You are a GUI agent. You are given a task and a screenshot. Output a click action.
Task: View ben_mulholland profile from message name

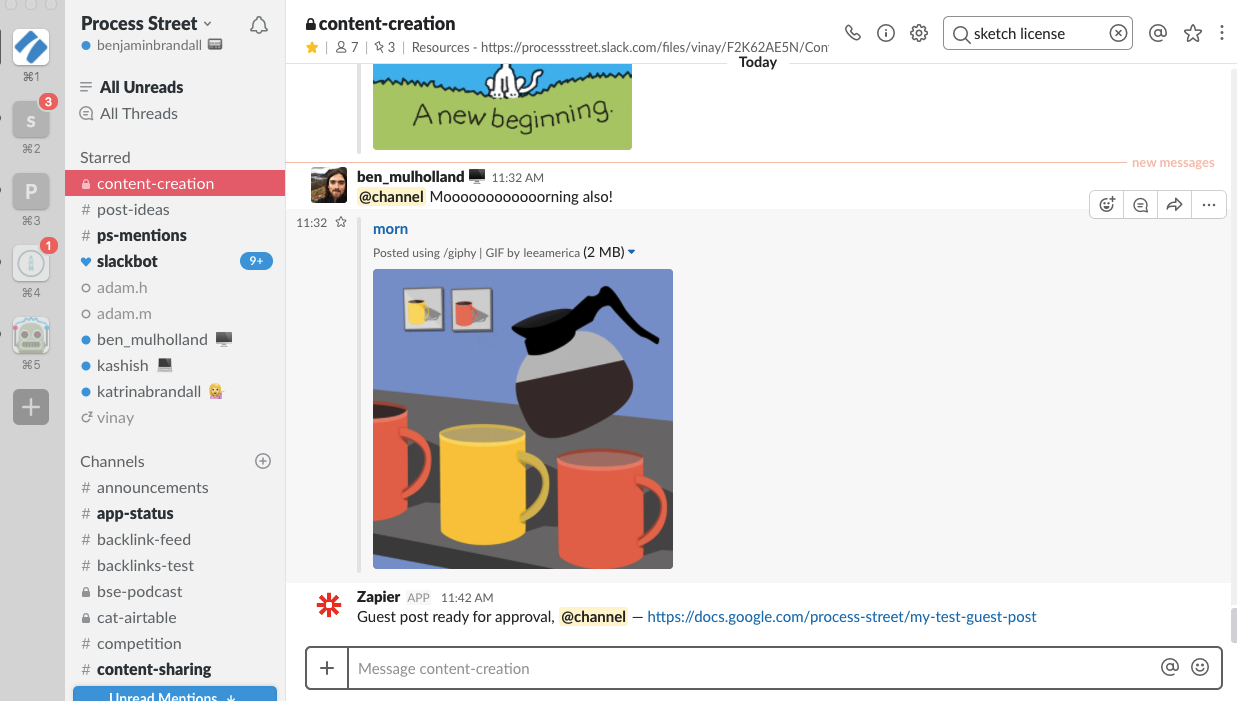tap(410, 177)
